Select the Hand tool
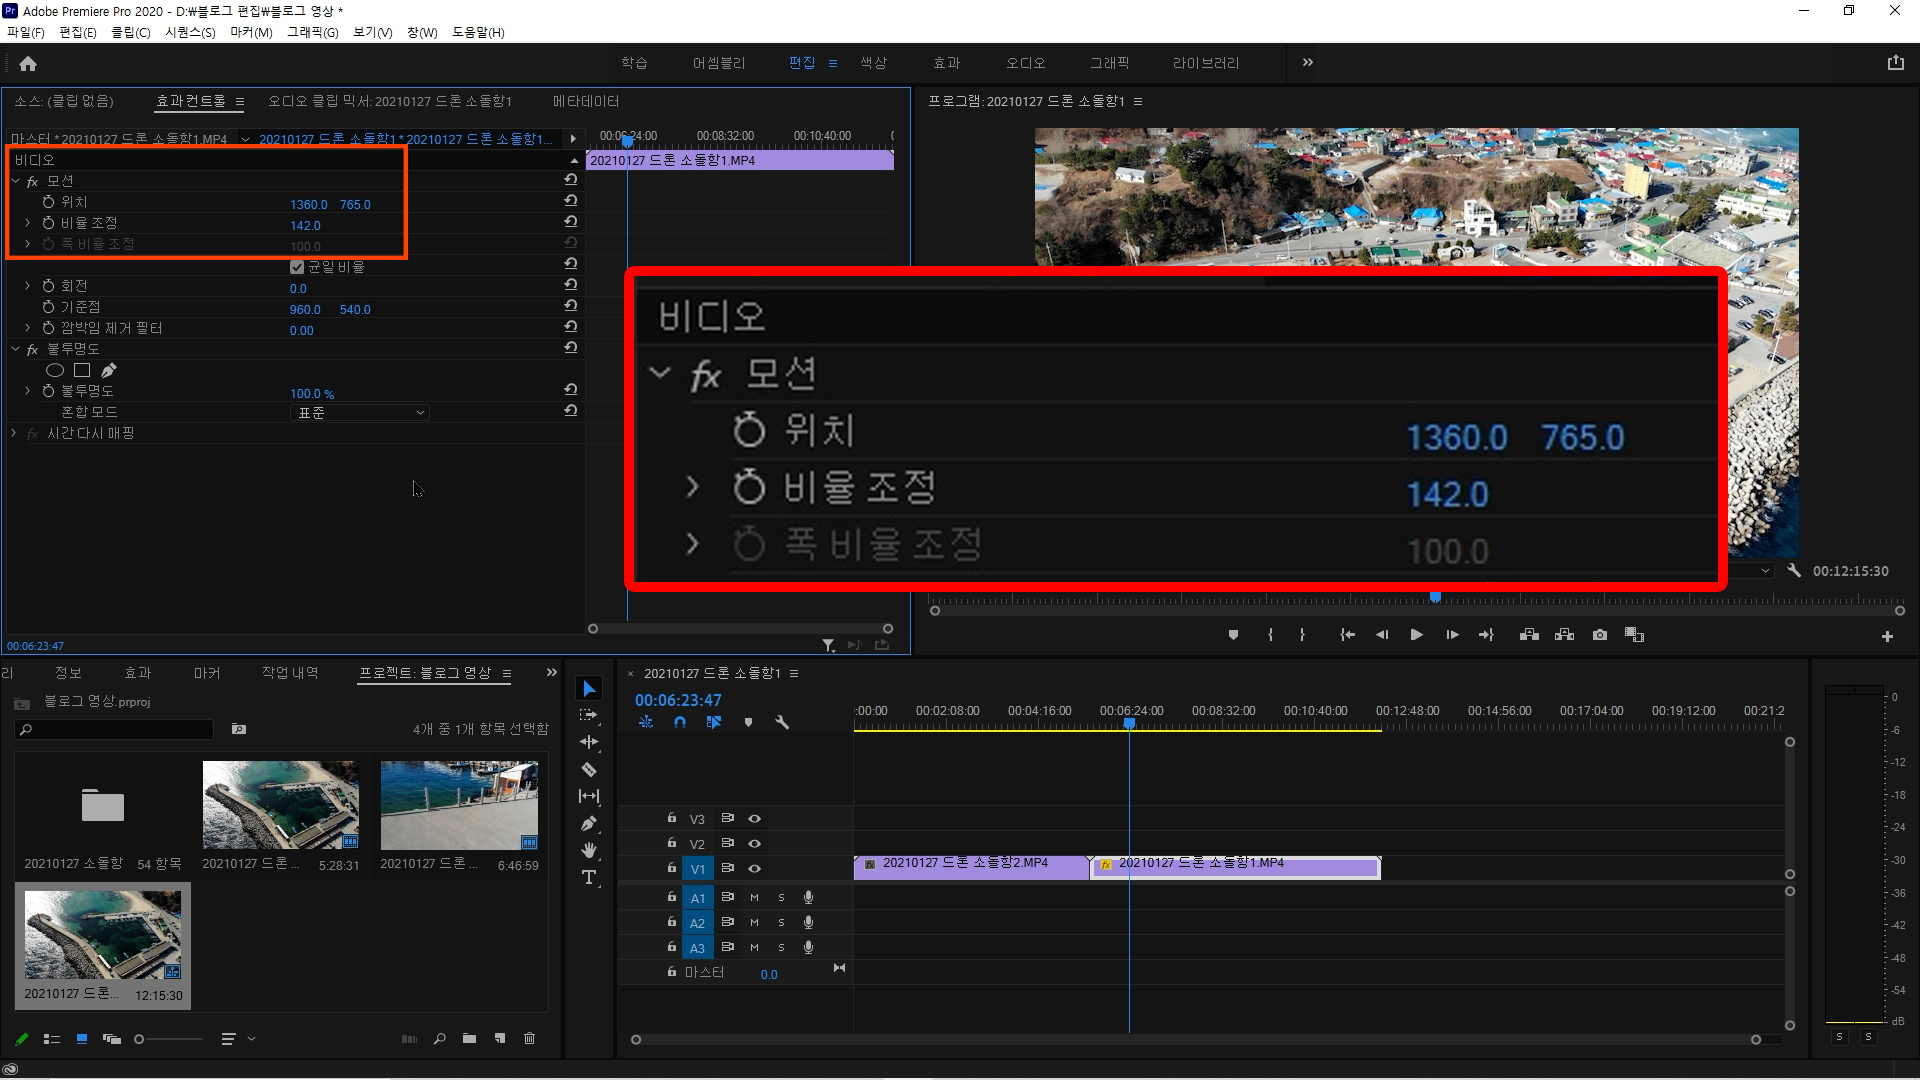1920x1080 pixels. (x=589, y=850)
